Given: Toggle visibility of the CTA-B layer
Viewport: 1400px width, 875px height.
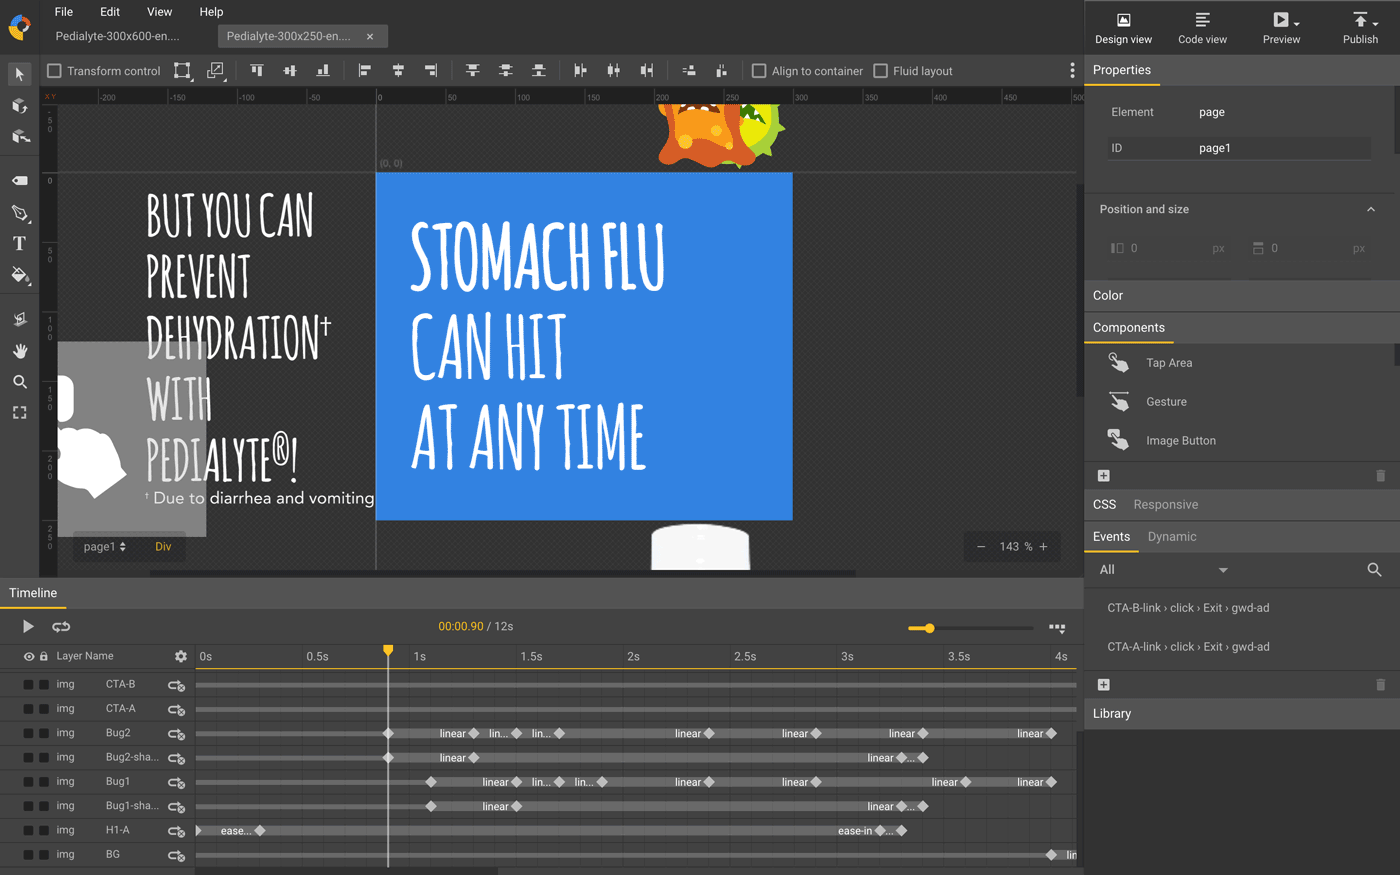Looking at the screenshot, I should point(28,685).
